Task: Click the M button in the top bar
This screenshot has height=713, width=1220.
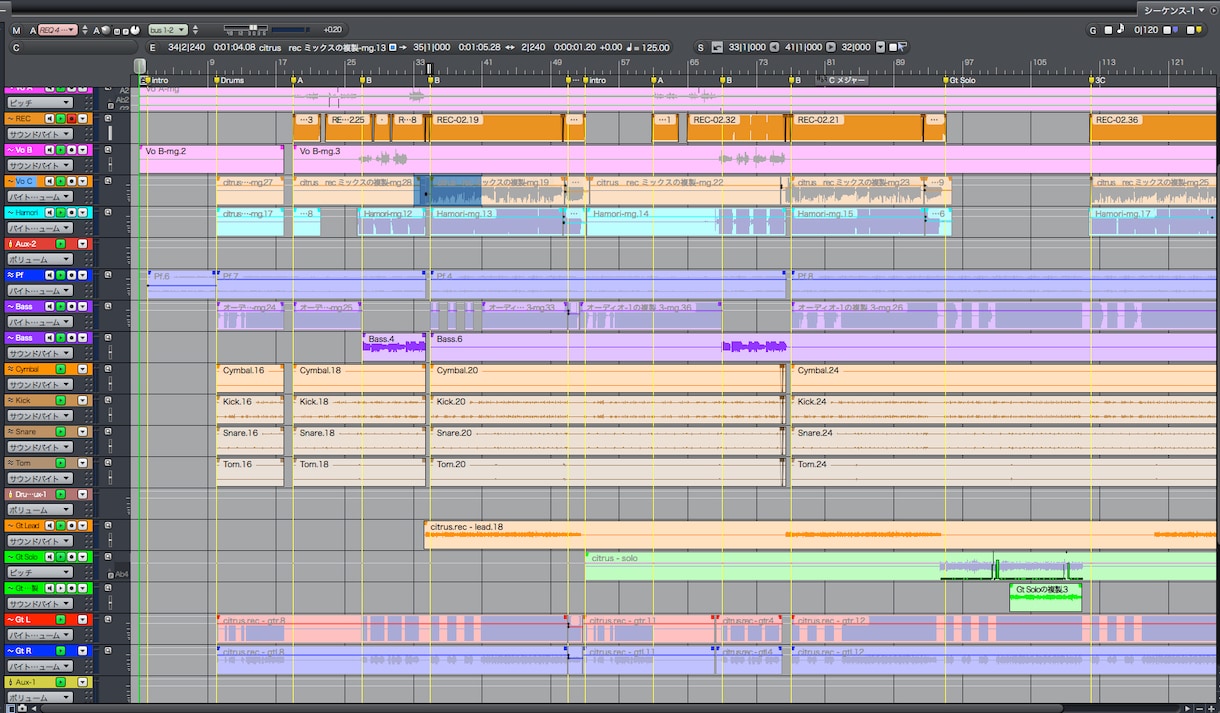Action: (16, 30)
